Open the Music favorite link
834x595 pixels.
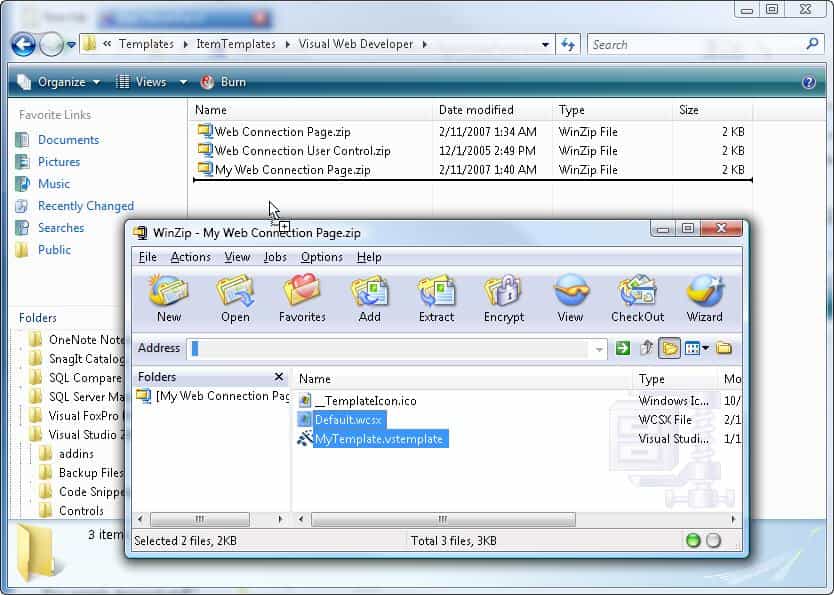click(x=54, y=184)
